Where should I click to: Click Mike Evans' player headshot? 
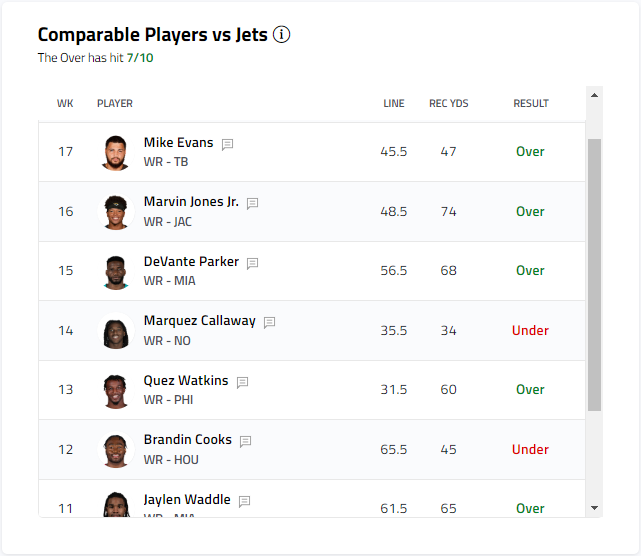click(x=116, y=152)
